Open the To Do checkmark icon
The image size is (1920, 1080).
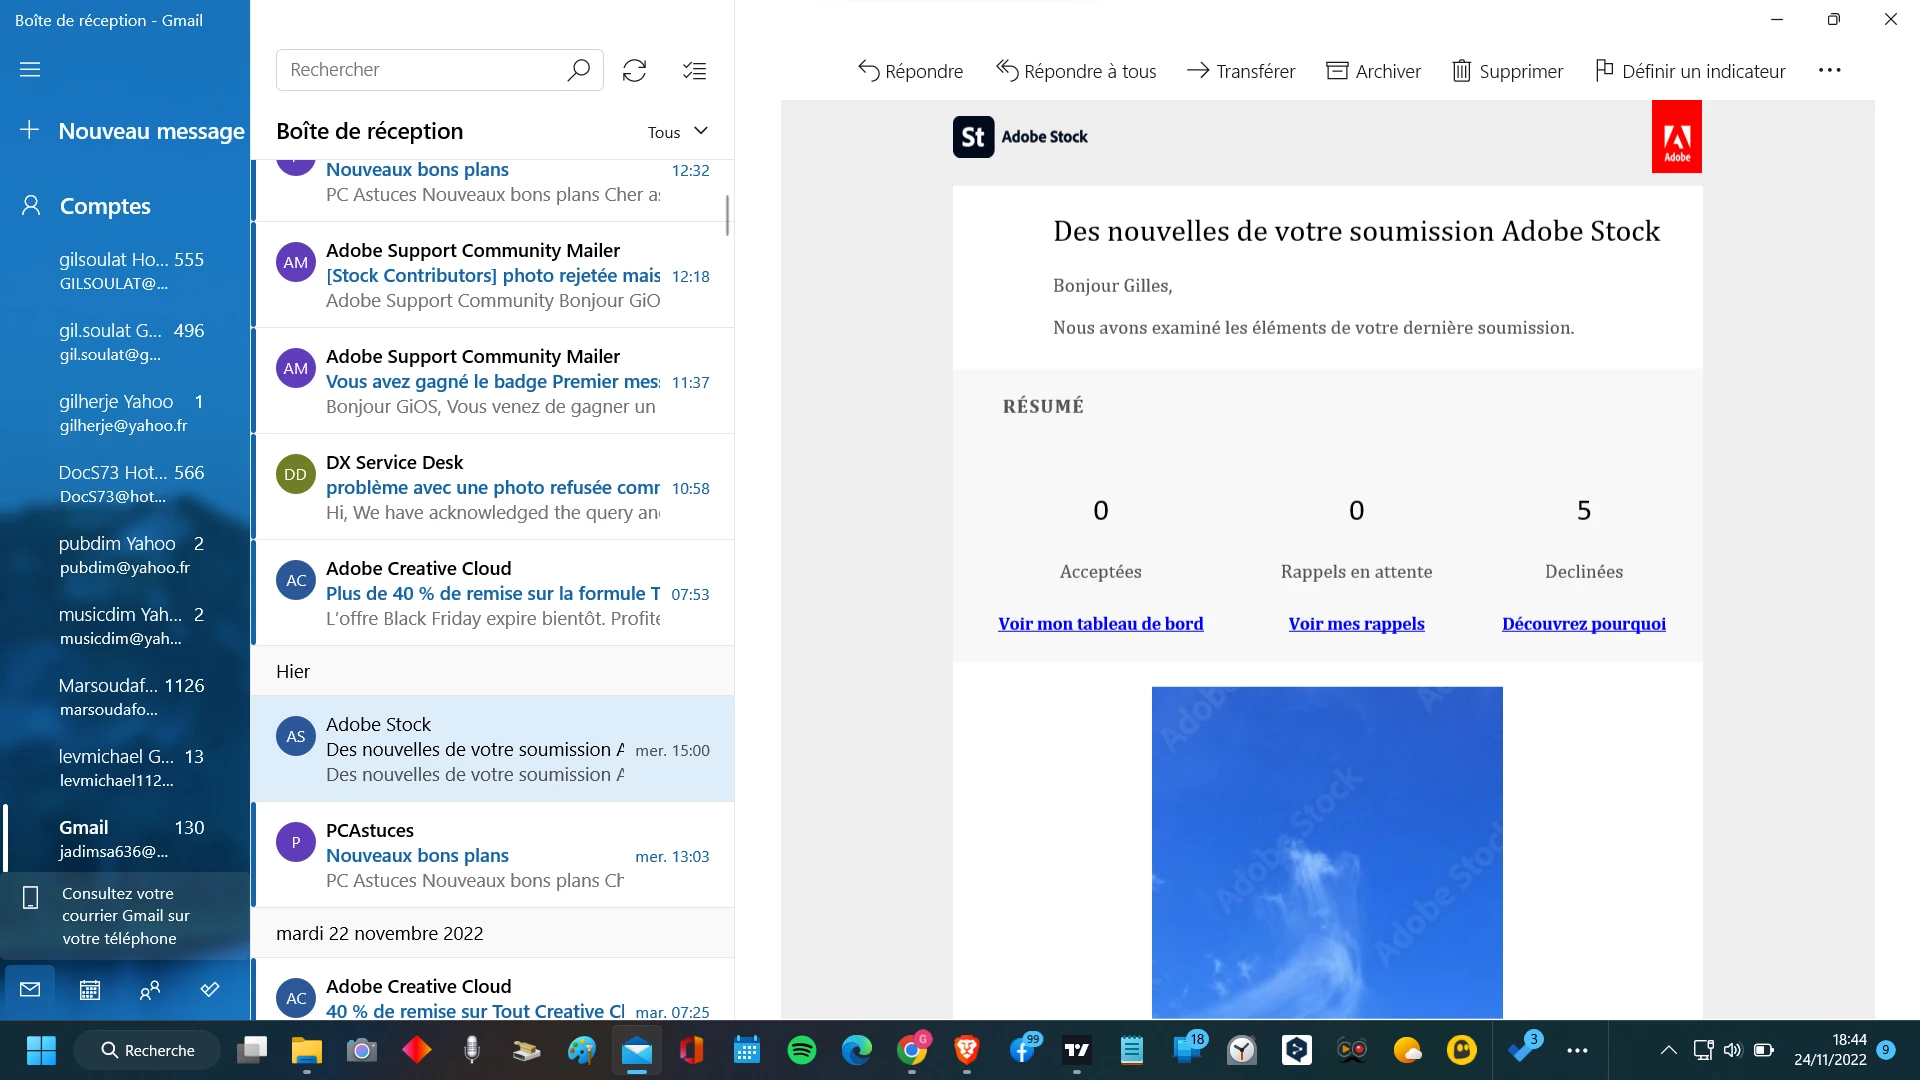click(x=210, y=990)
